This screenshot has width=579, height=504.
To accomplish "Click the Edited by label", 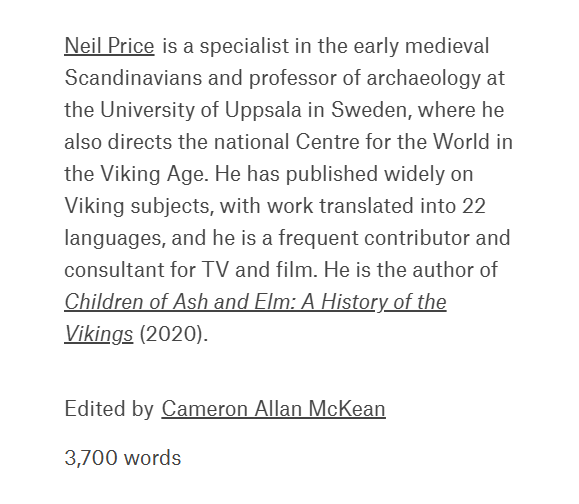I will [109, 409].
